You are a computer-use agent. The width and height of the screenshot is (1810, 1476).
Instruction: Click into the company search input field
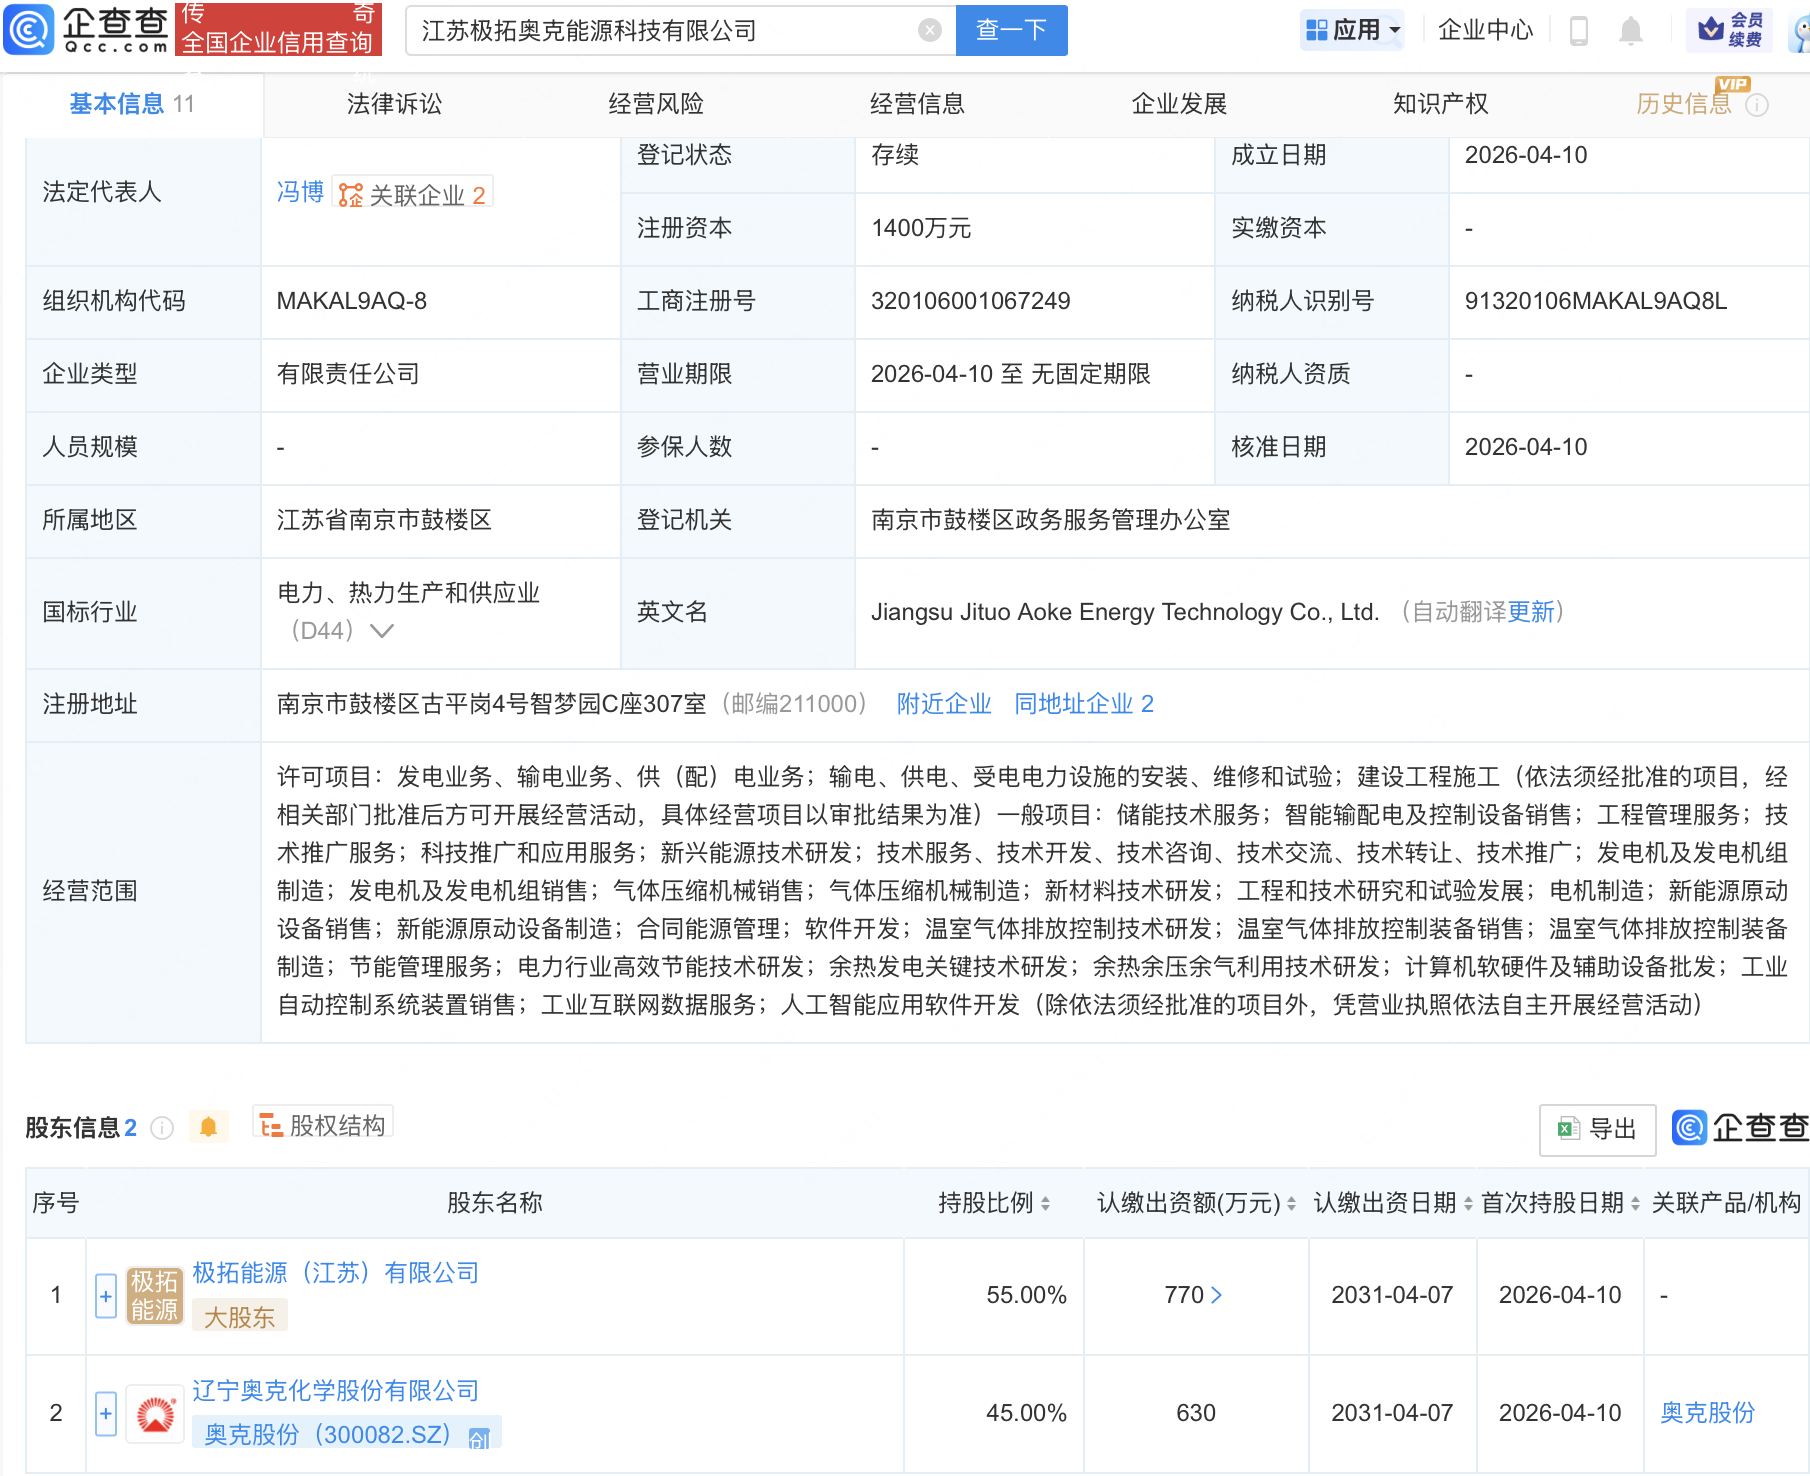coord(660,31)
